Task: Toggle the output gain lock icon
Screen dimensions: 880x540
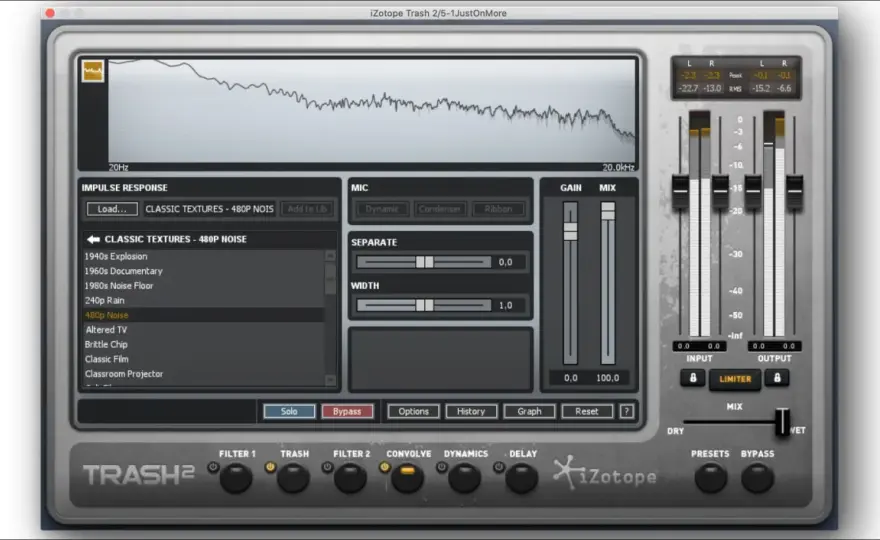Action: coord(777,378)
